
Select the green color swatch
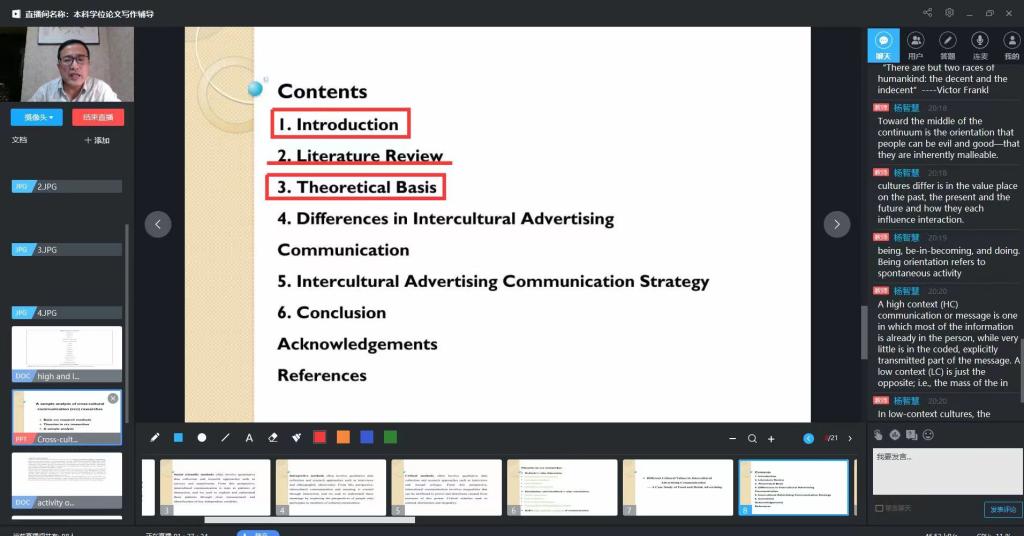[390, 438]
